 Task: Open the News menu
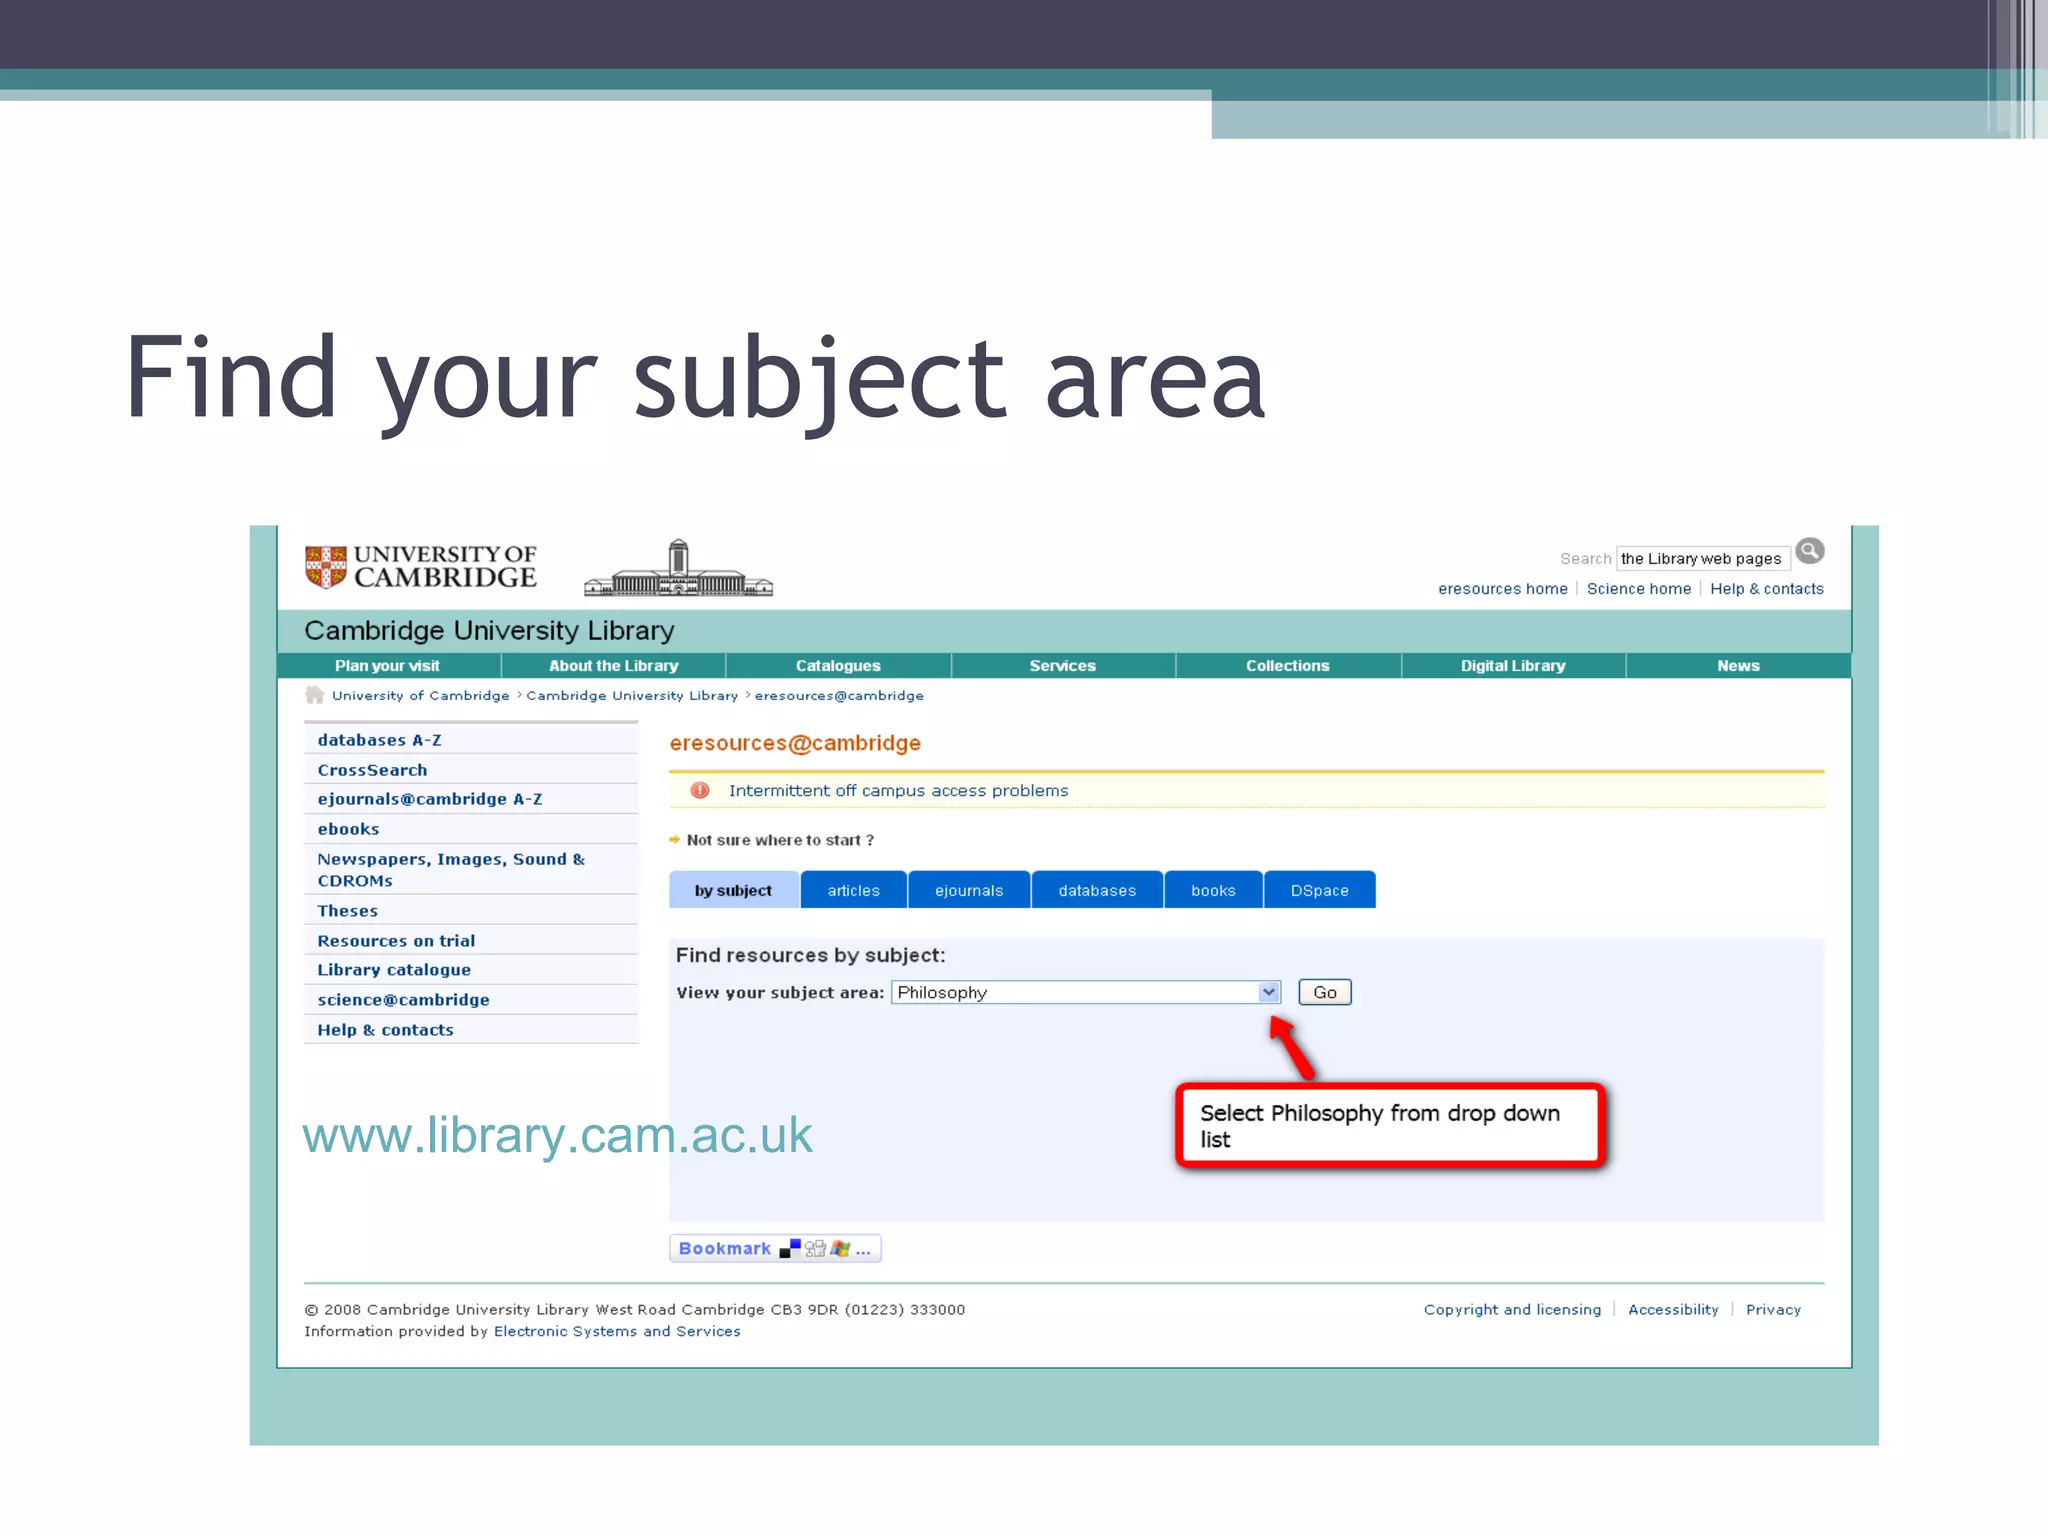[x=1738, y=666]
